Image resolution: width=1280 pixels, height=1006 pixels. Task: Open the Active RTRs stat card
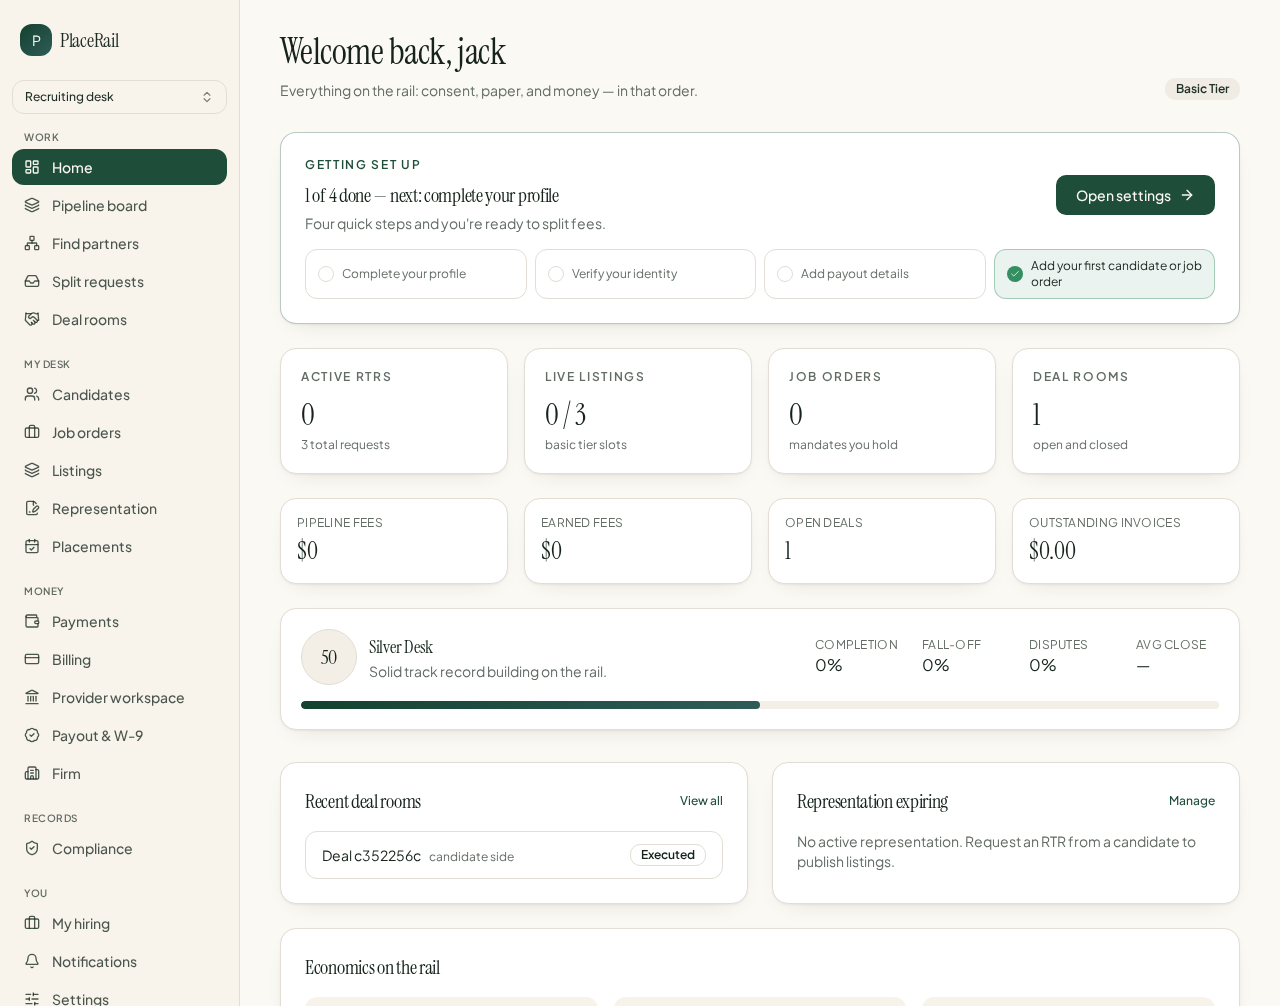tap(394, 411)
